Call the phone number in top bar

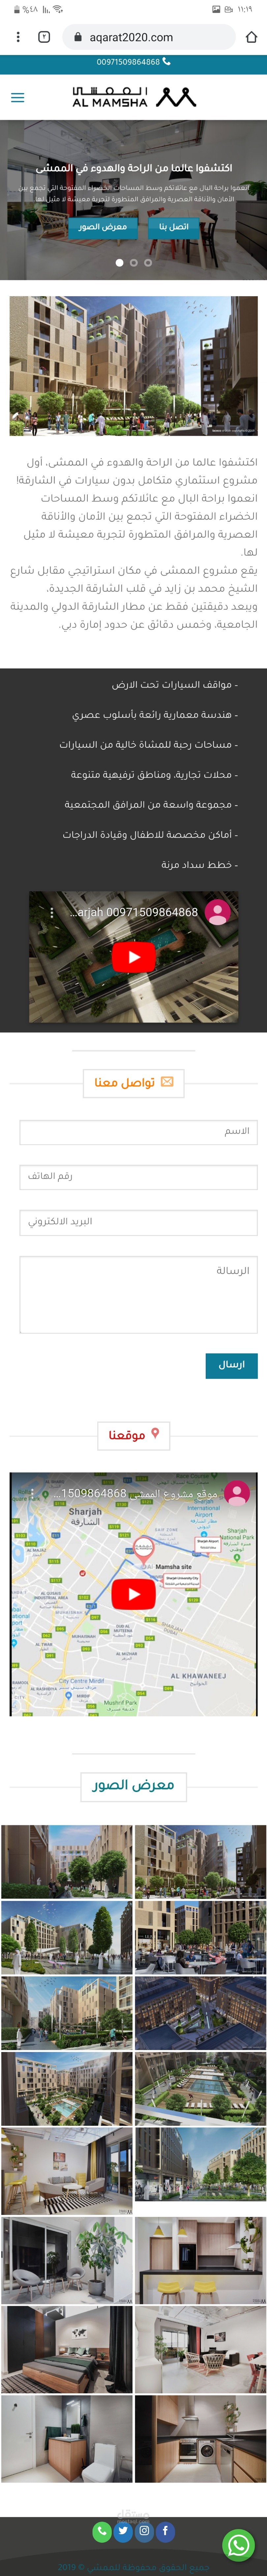pyautogui.click(x=133, y=62)
